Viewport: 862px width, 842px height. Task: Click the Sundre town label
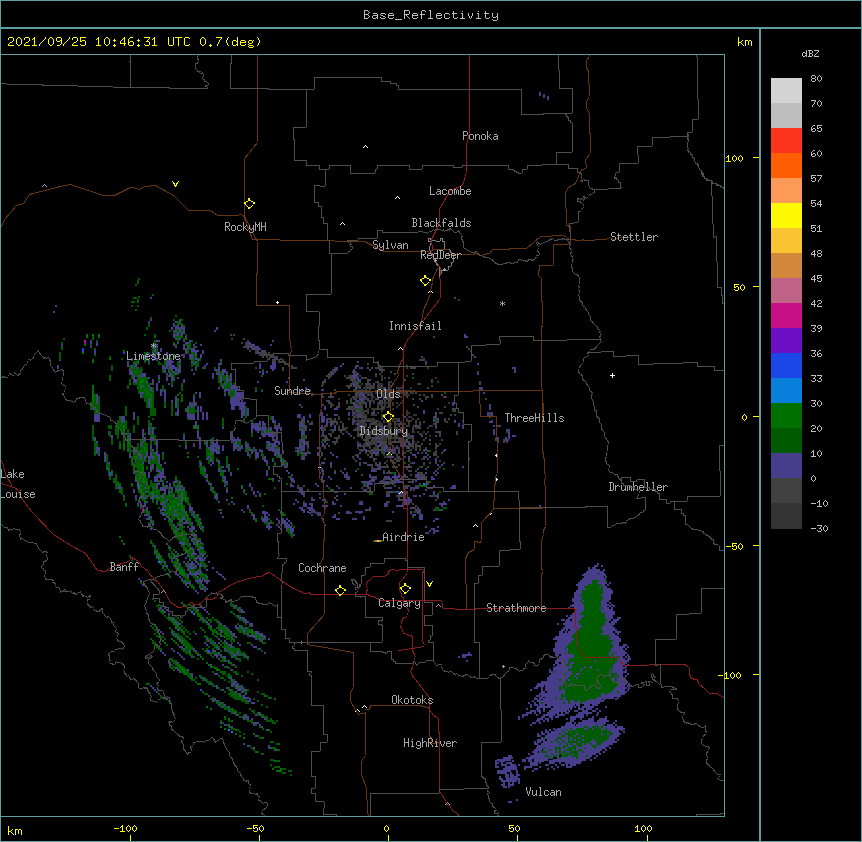coord(292,391)
